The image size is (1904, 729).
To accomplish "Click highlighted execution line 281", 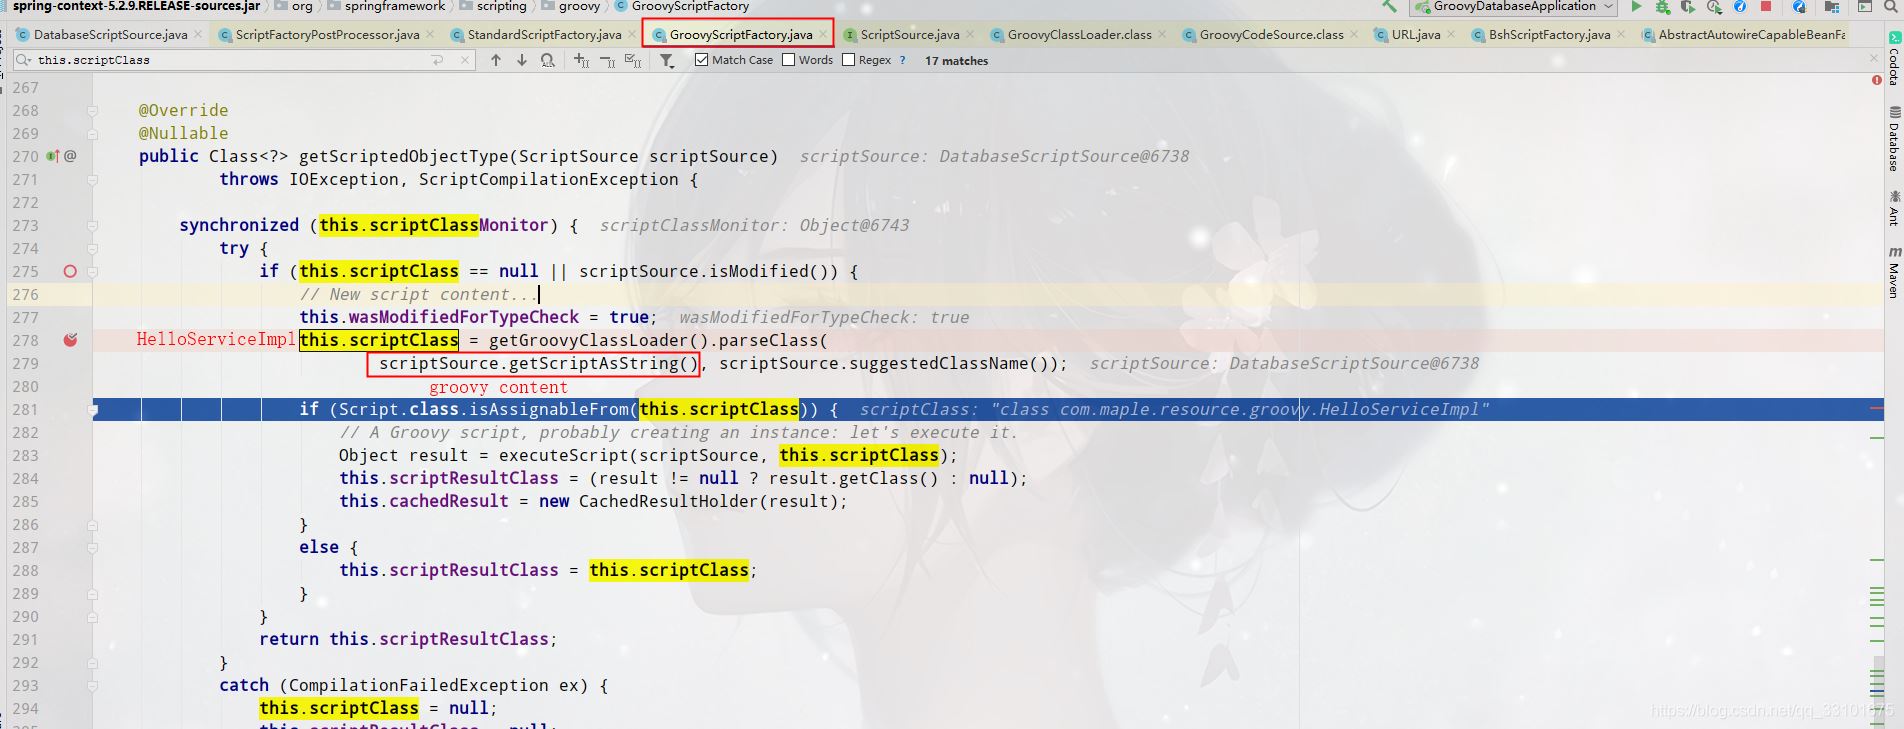I will click(988, 409).
